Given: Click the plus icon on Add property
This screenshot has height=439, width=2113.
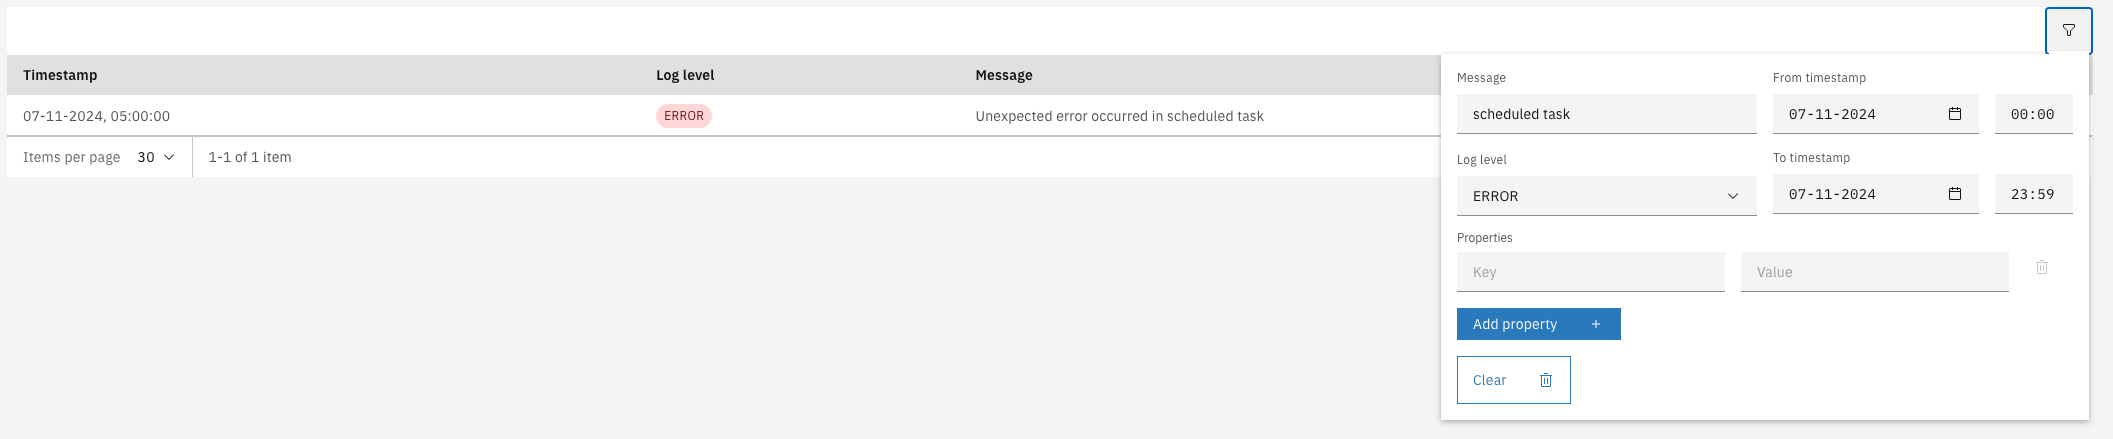Looking at the screenshot, I should coord(1596,324).
